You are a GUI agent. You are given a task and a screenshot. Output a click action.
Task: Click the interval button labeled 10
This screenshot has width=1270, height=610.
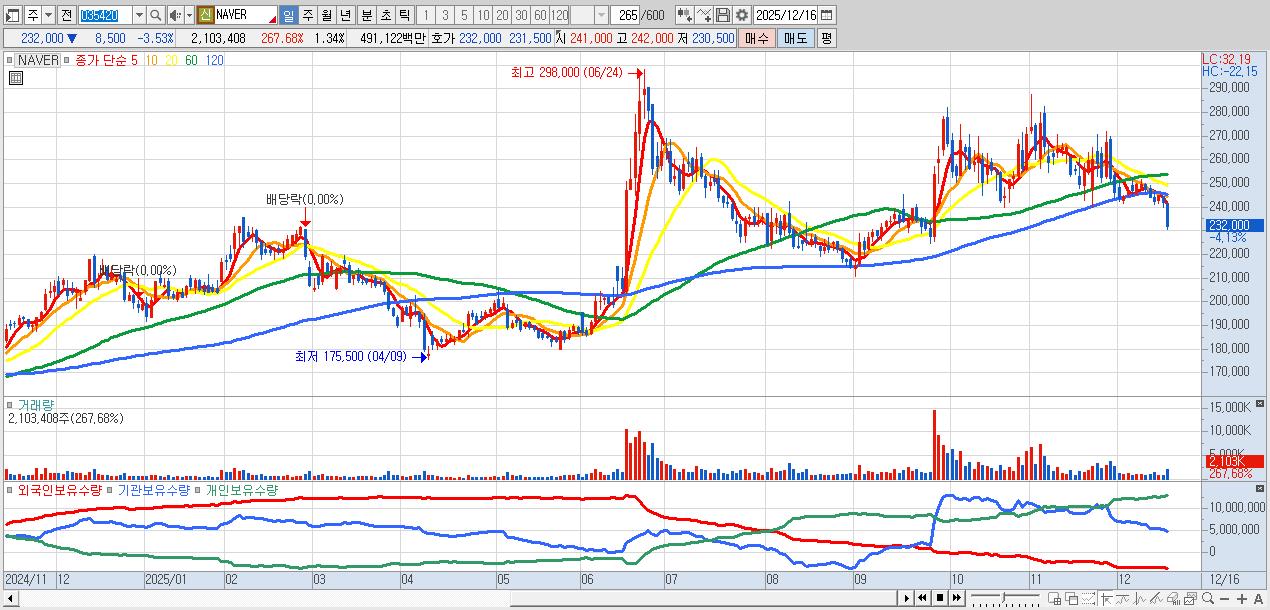(483, 16)
